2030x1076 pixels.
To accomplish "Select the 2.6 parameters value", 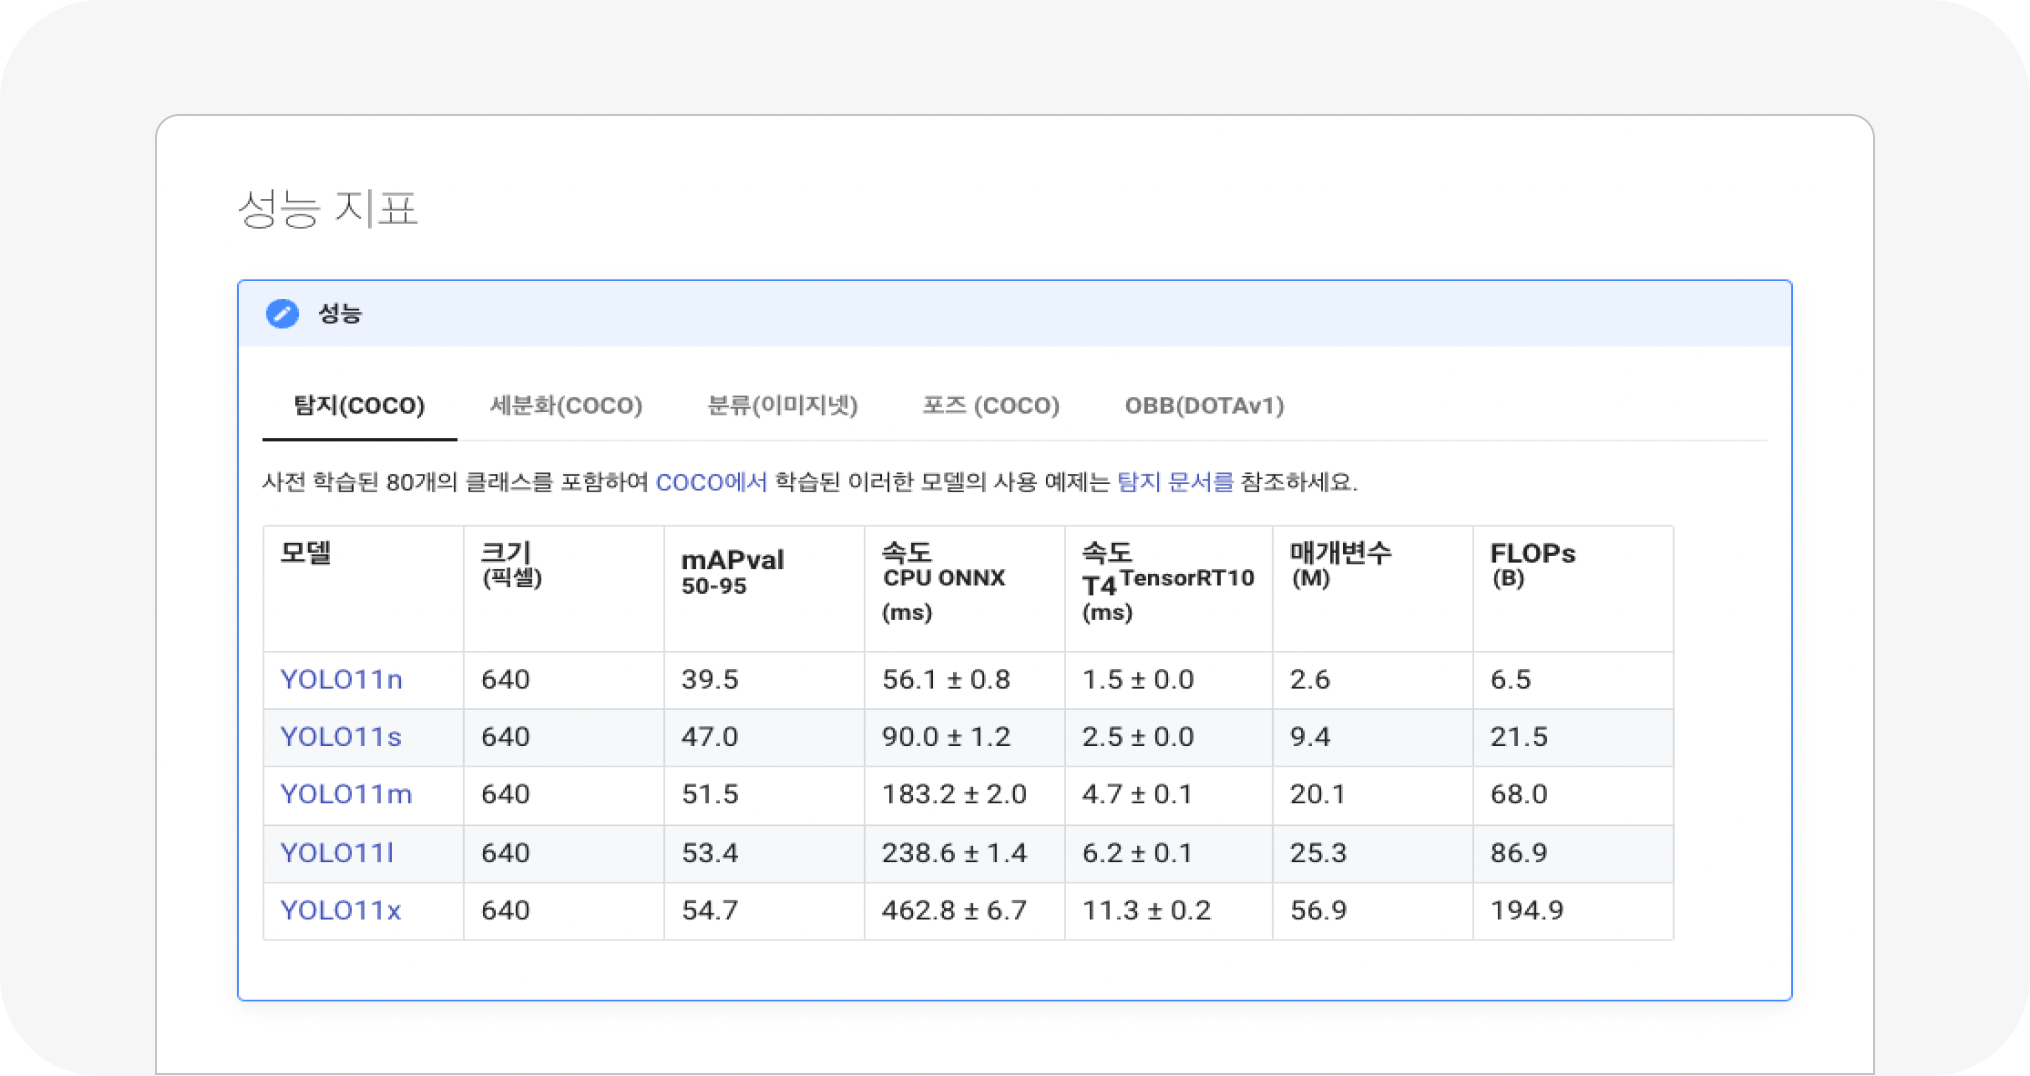I will tap(1310, 680).
